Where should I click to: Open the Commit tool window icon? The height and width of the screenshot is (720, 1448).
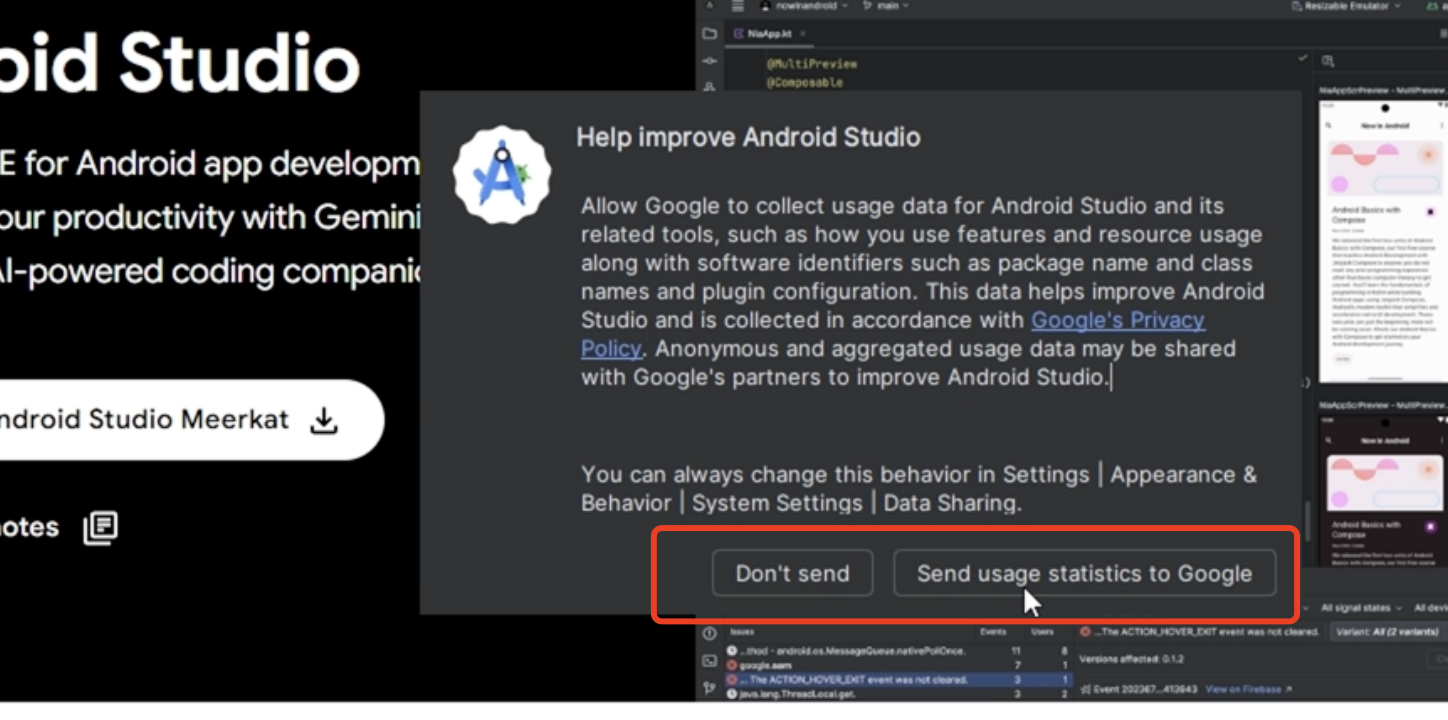(x=709, y=61)
